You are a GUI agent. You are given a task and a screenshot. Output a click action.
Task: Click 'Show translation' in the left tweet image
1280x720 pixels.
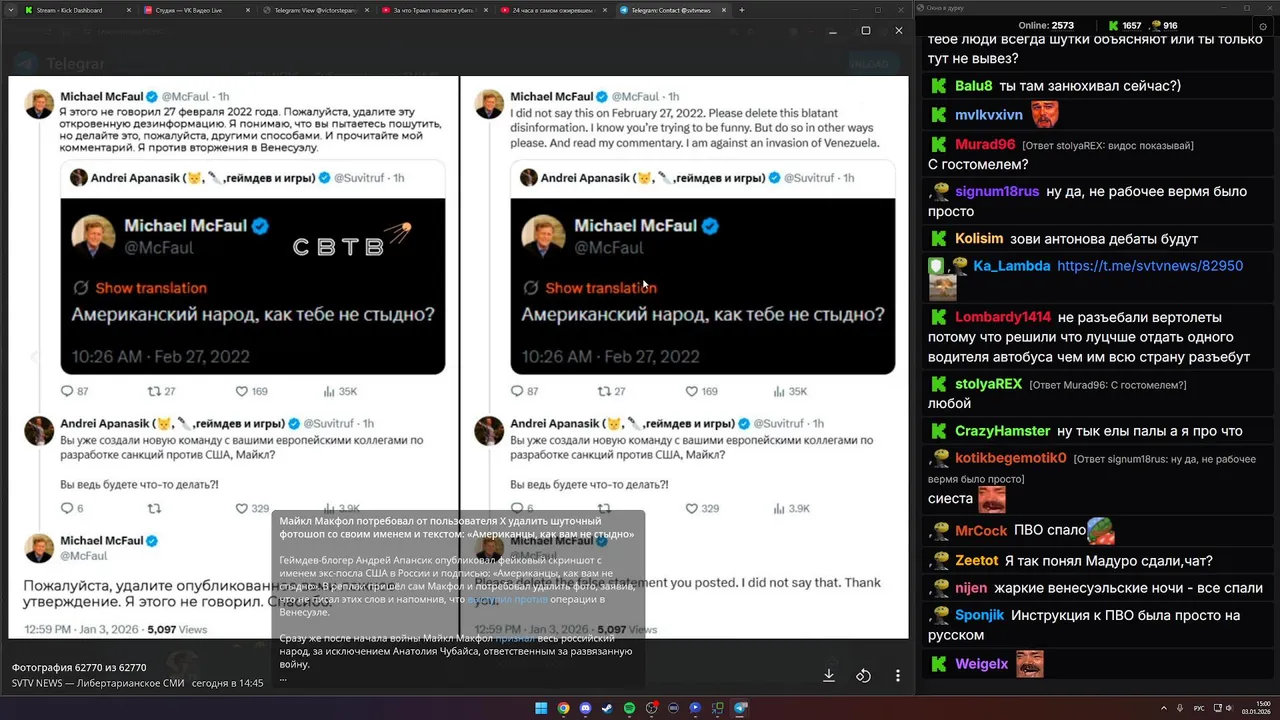pos(151,288)
